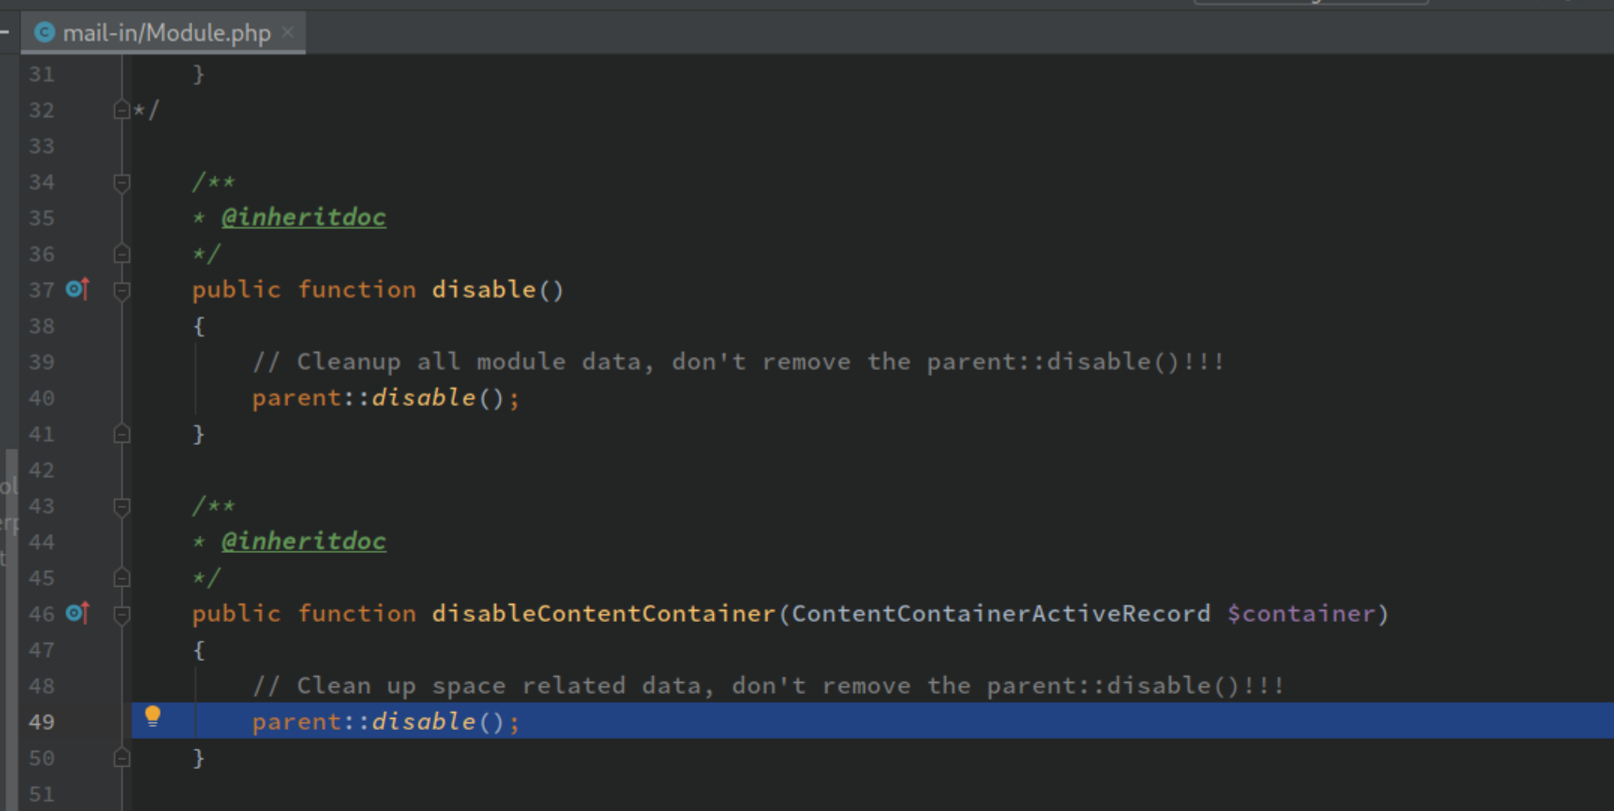The image size is (1614, 811).
Task: Collapse the docblock above disable()
Action: click(121, 182)
